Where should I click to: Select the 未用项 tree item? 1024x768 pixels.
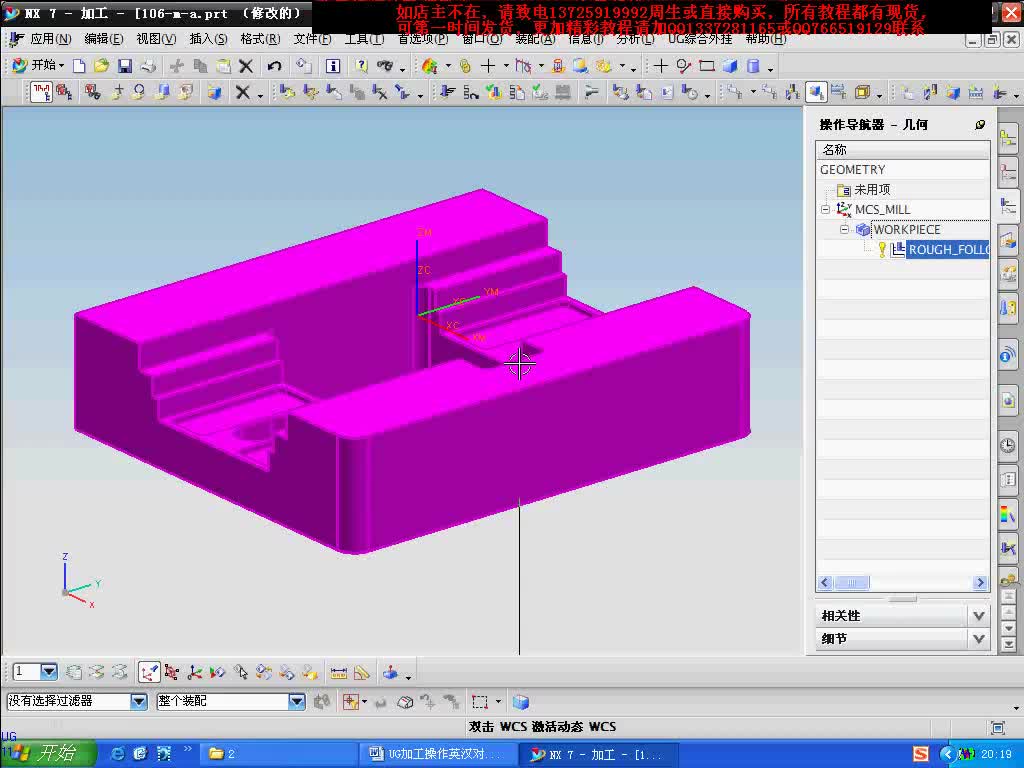872,189
